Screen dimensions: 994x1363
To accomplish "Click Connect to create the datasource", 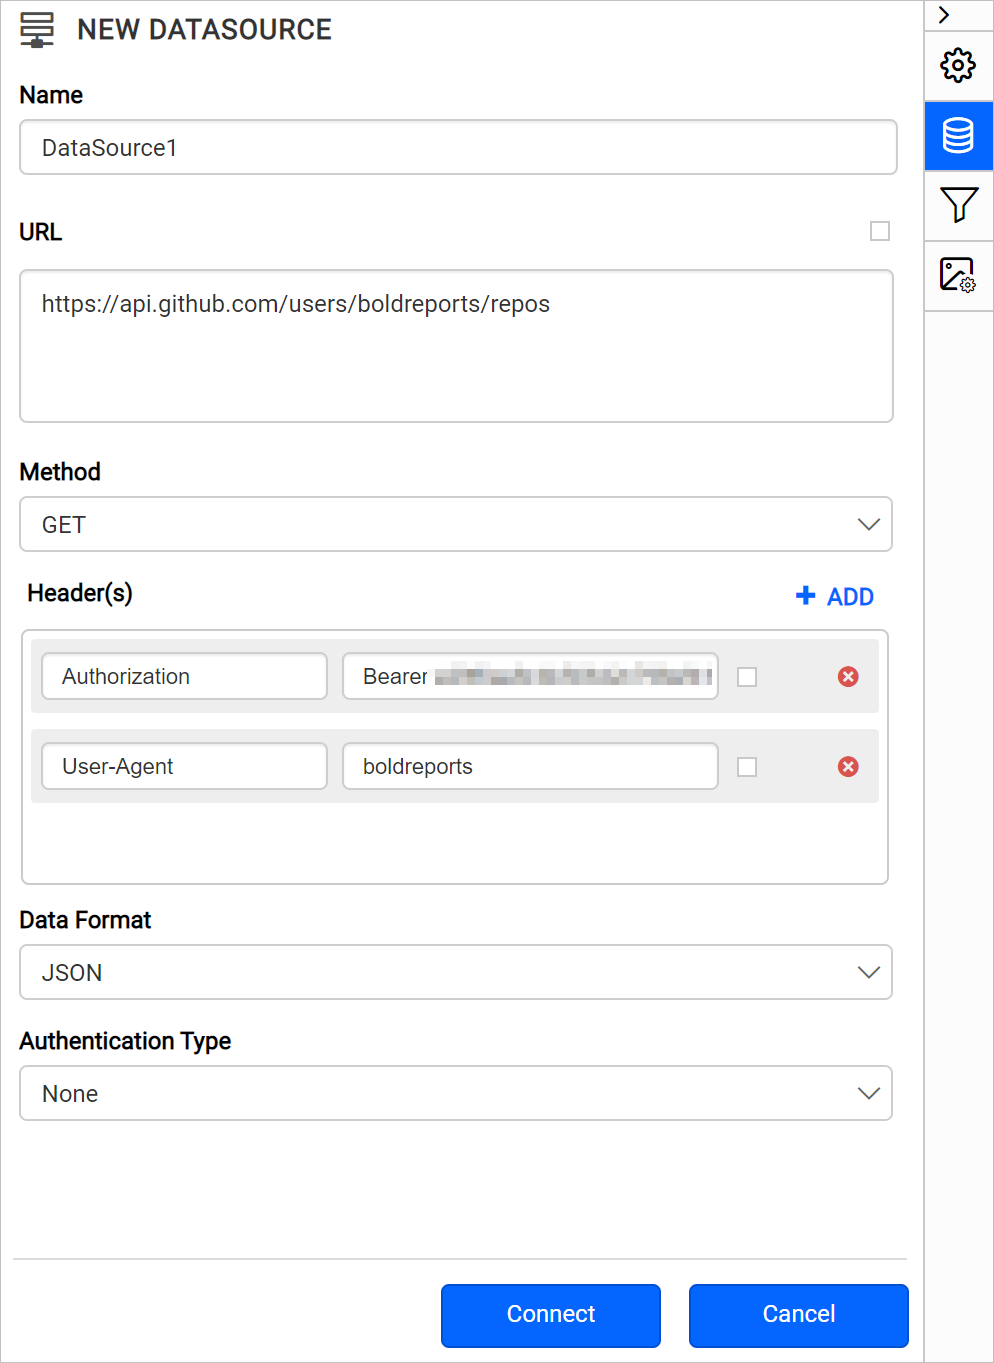I will coord(551,1314).
